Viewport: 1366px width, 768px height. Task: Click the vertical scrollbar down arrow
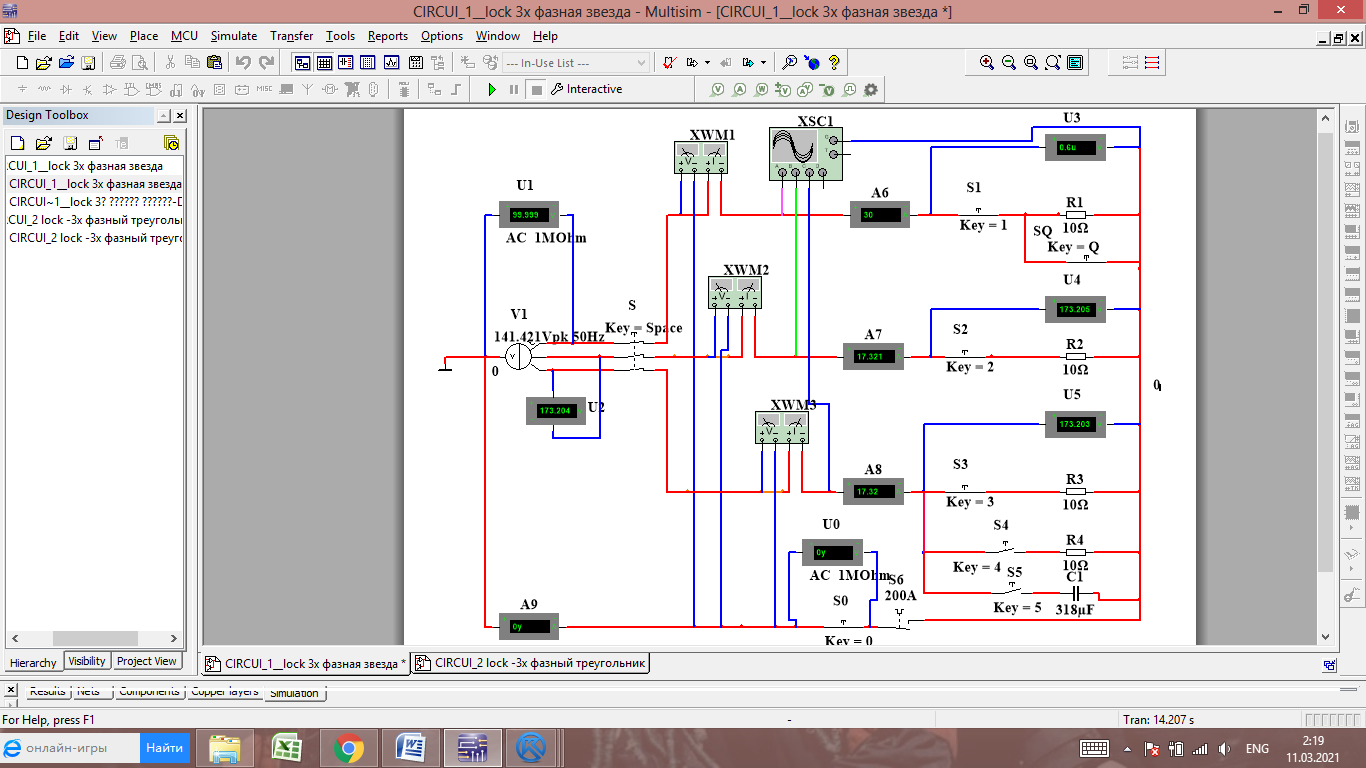1326,637
